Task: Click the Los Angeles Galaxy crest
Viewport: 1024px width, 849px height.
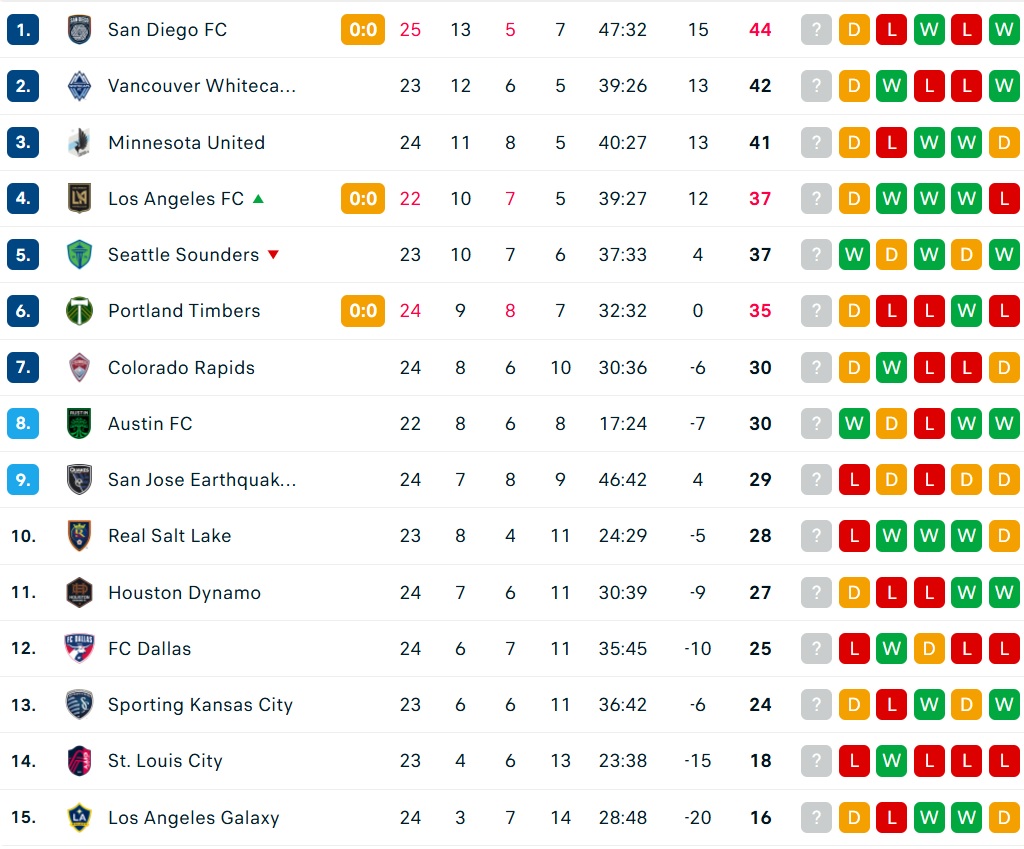Action: tap(79, 817)
